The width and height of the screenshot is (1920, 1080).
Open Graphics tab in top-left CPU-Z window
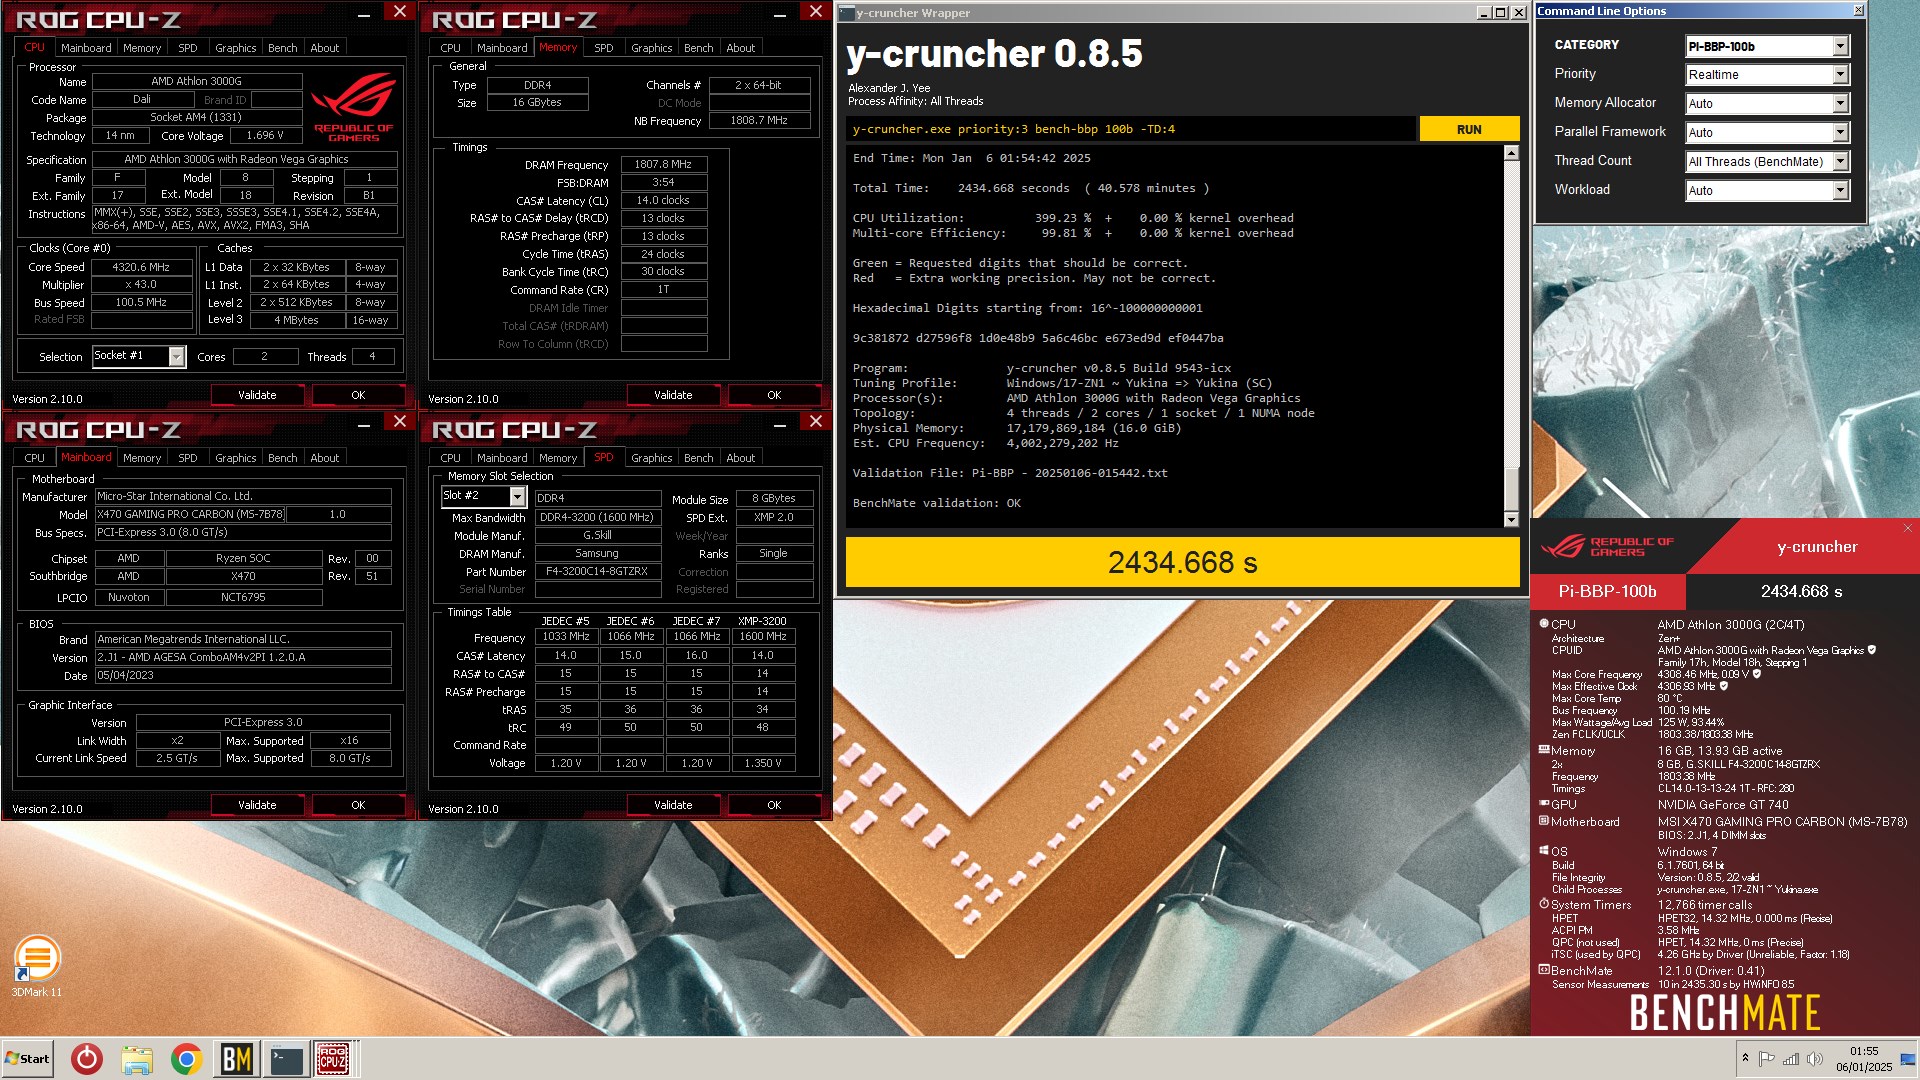click(236, 48)
